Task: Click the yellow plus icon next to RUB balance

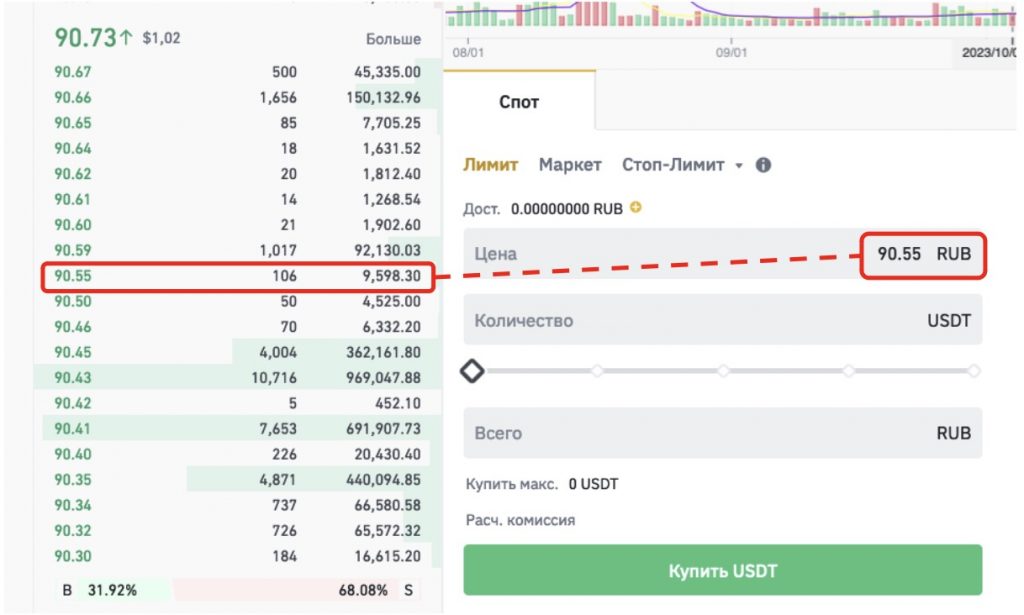Action: (635, 209)
